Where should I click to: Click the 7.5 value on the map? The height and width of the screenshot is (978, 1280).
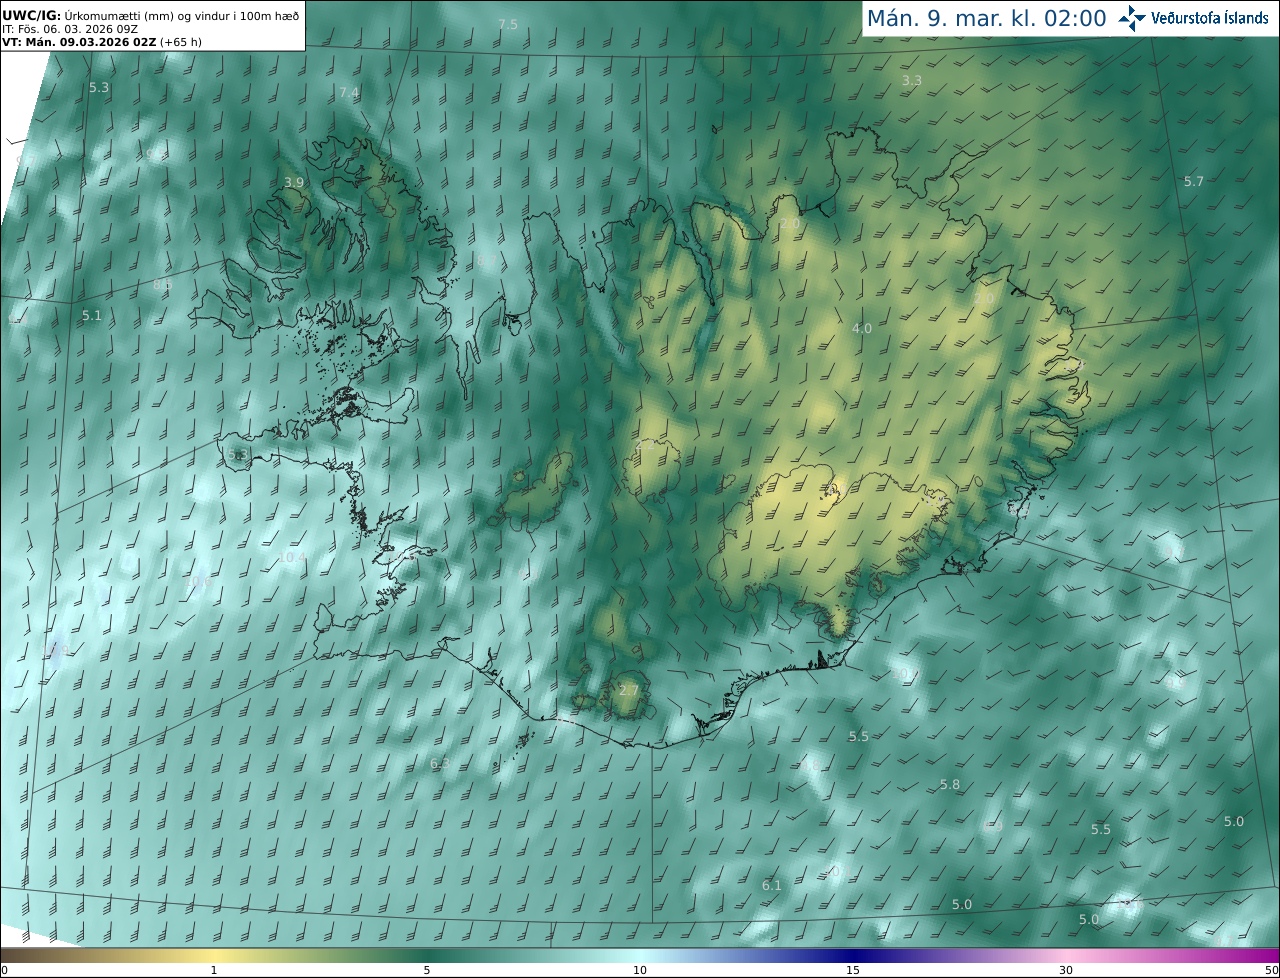[508, 24]
